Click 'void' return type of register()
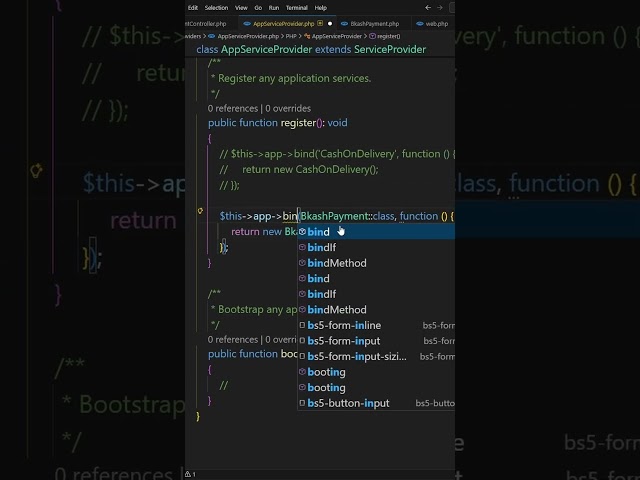This screenshot has height=480, width=640. pyautogui.click(x=338, y=123)
